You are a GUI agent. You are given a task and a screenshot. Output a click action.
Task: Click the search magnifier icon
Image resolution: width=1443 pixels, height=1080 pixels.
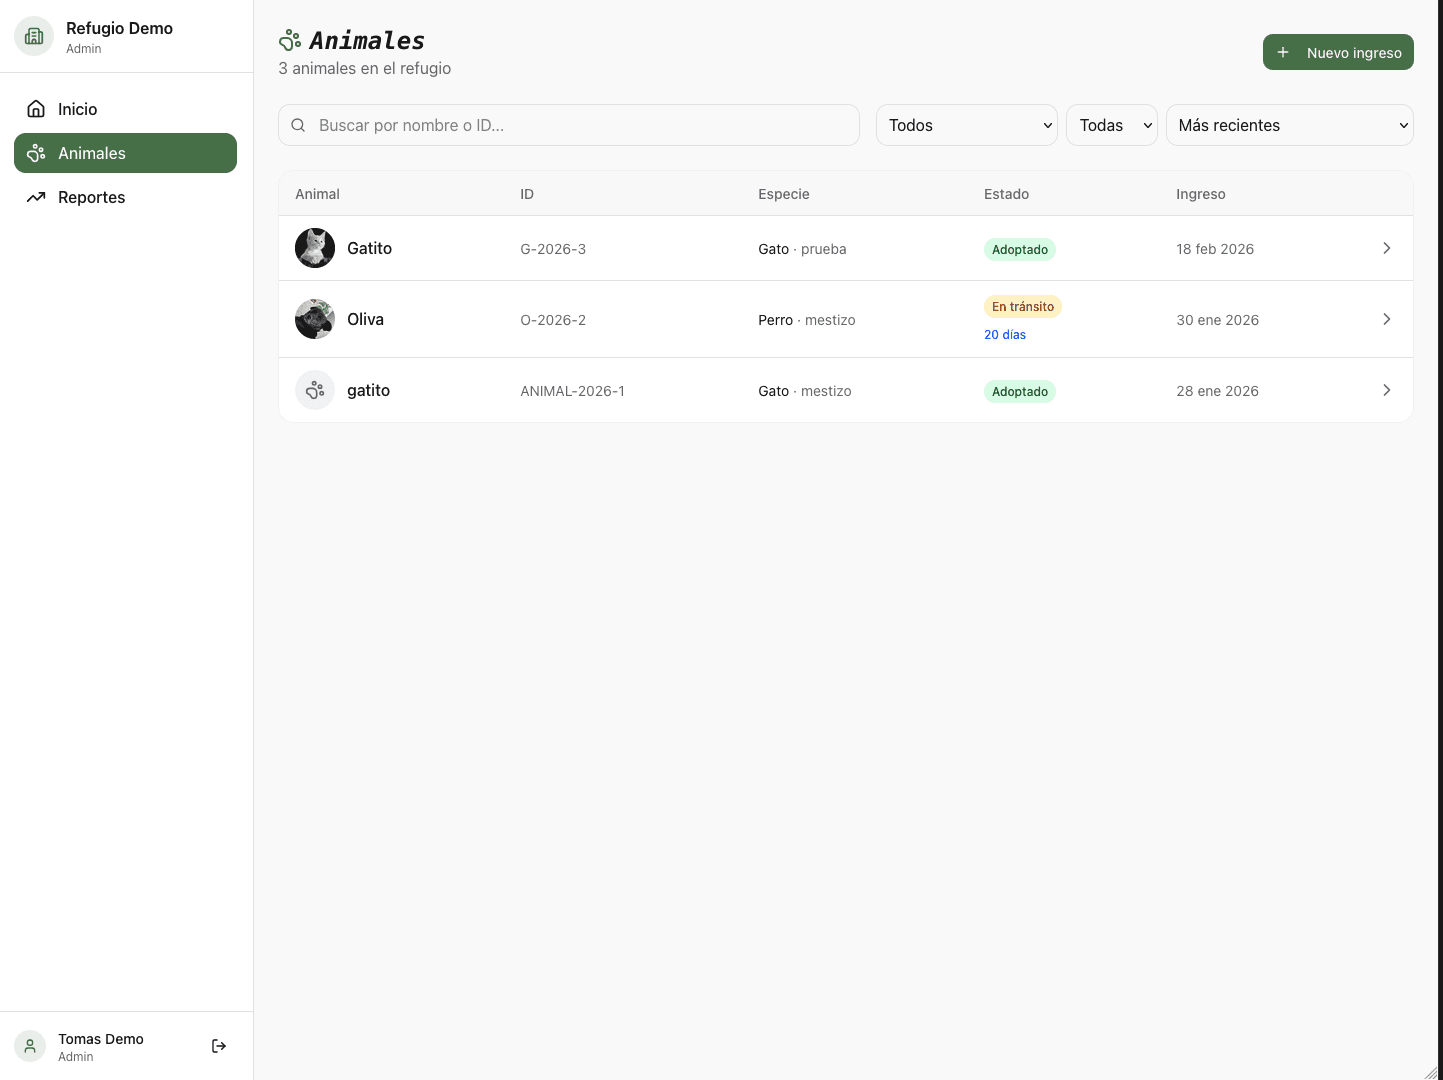coord(298,125)
